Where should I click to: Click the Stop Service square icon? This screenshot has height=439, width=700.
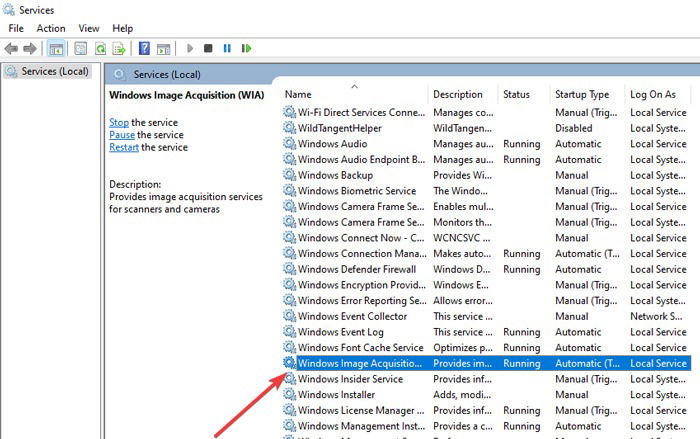[208, 48]
